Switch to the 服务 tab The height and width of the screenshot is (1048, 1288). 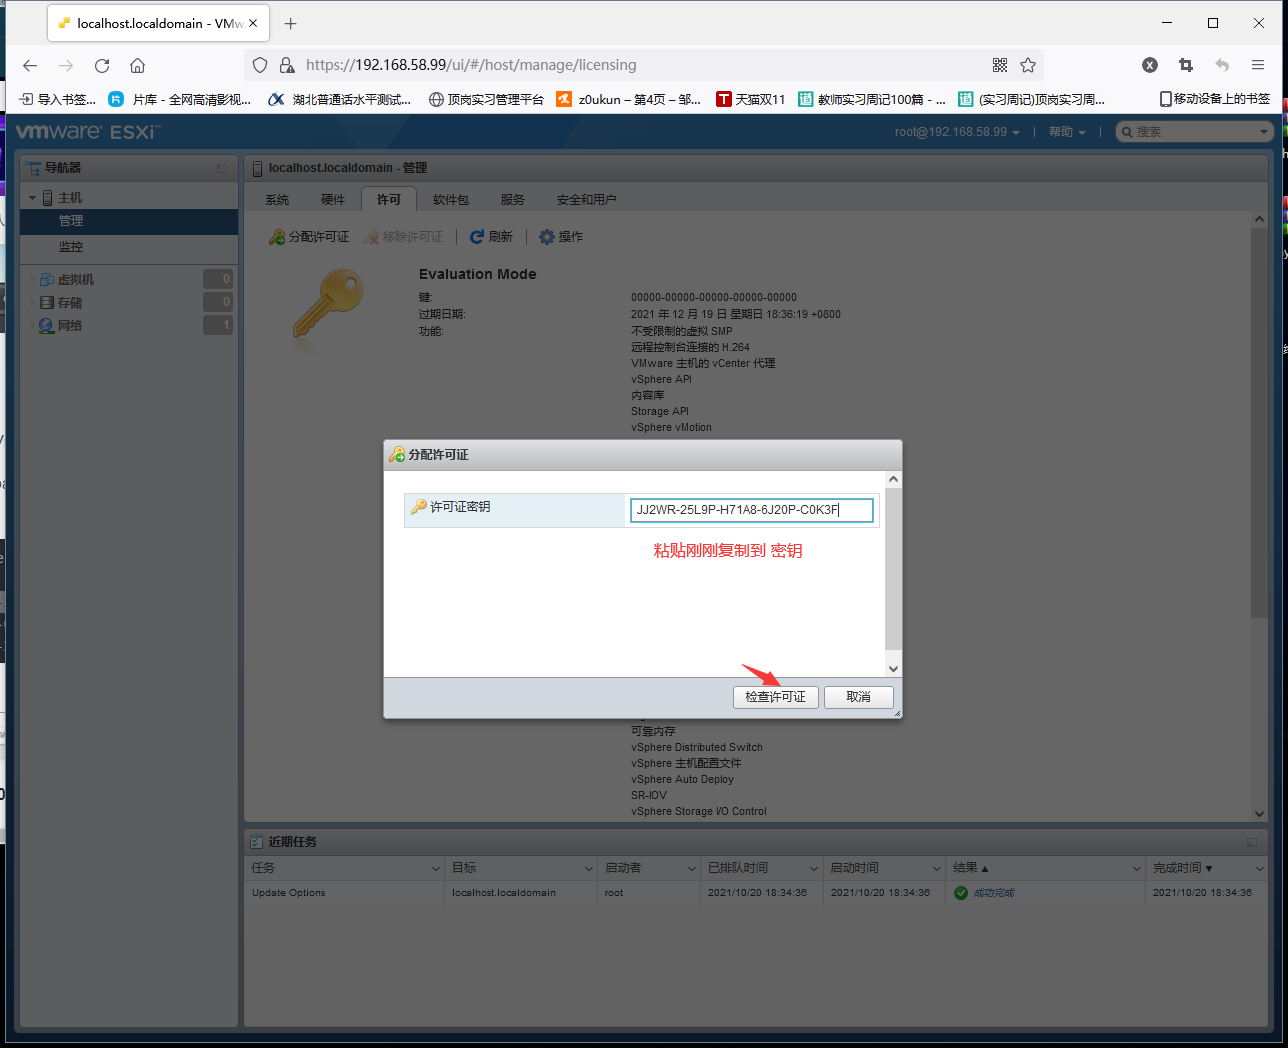[513, 200]
